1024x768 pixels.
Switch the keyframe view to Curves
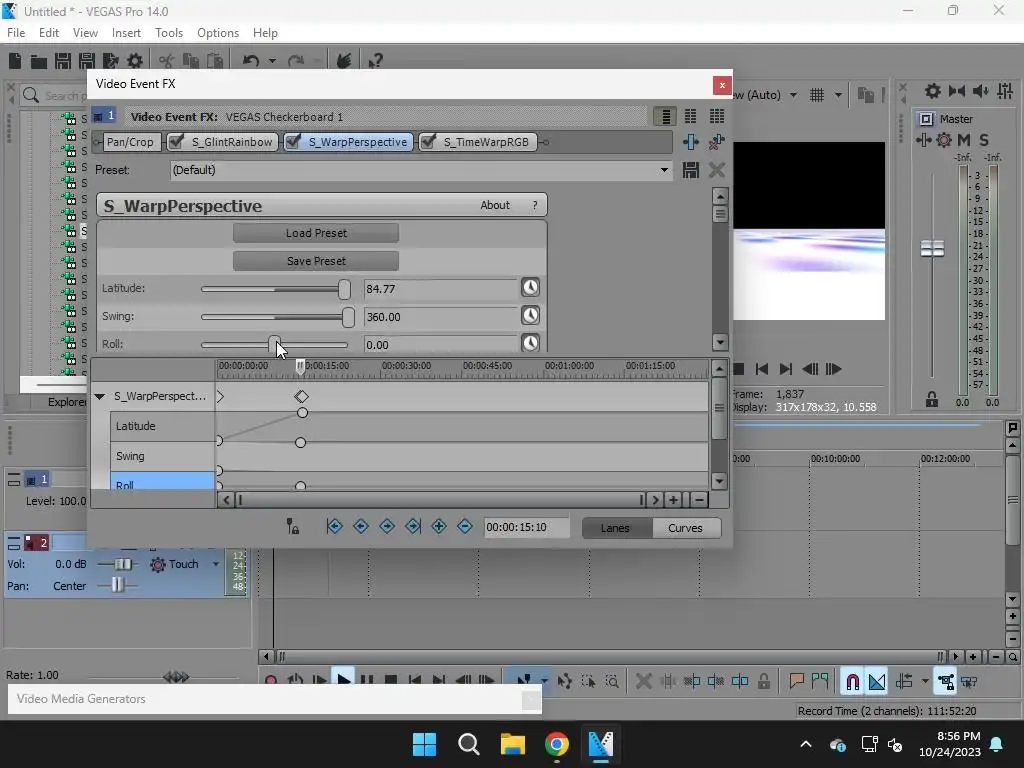[x=685, y=528]
